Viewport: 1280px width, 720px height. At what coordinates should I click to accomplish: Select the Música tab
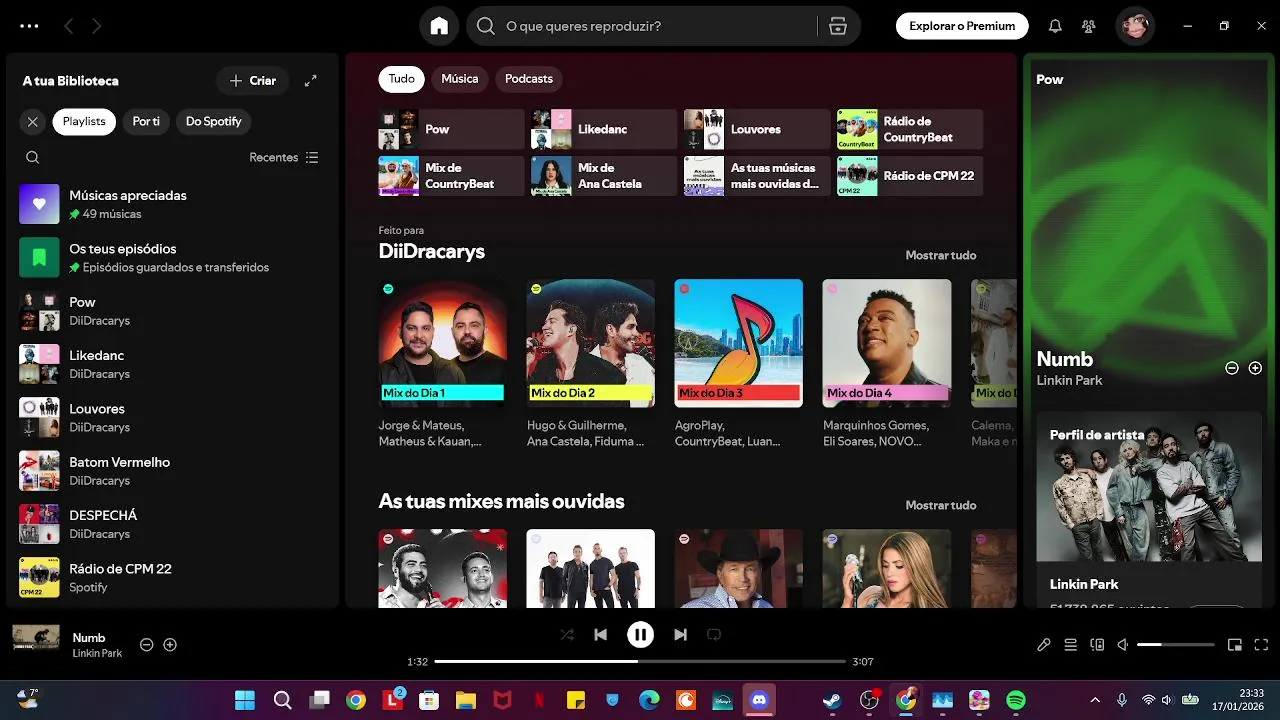click(460, 79)
